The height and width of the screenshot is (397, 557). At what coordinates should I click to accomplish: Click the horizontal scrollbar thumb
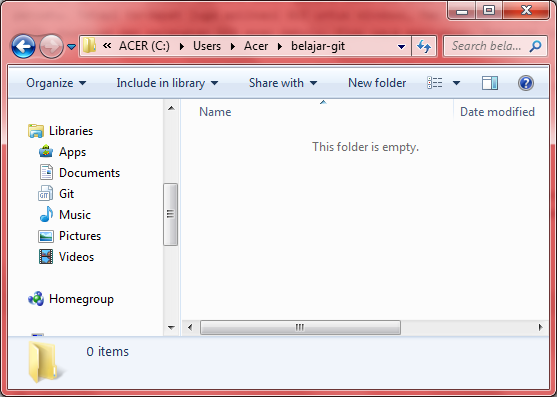(x=300, y=327)
